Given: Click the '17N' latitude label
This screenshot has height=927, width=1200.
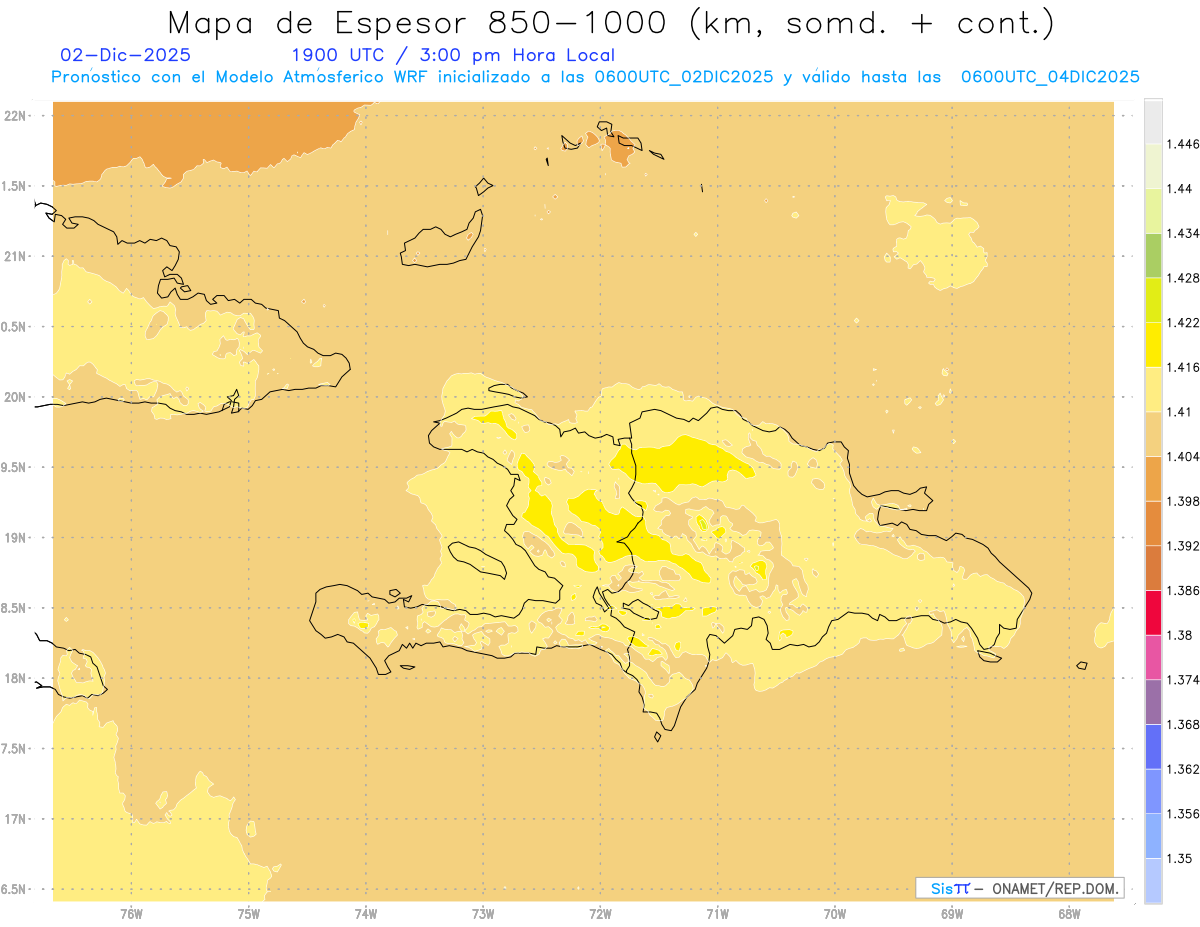Looking at the screenshot, I should [15, 819].
